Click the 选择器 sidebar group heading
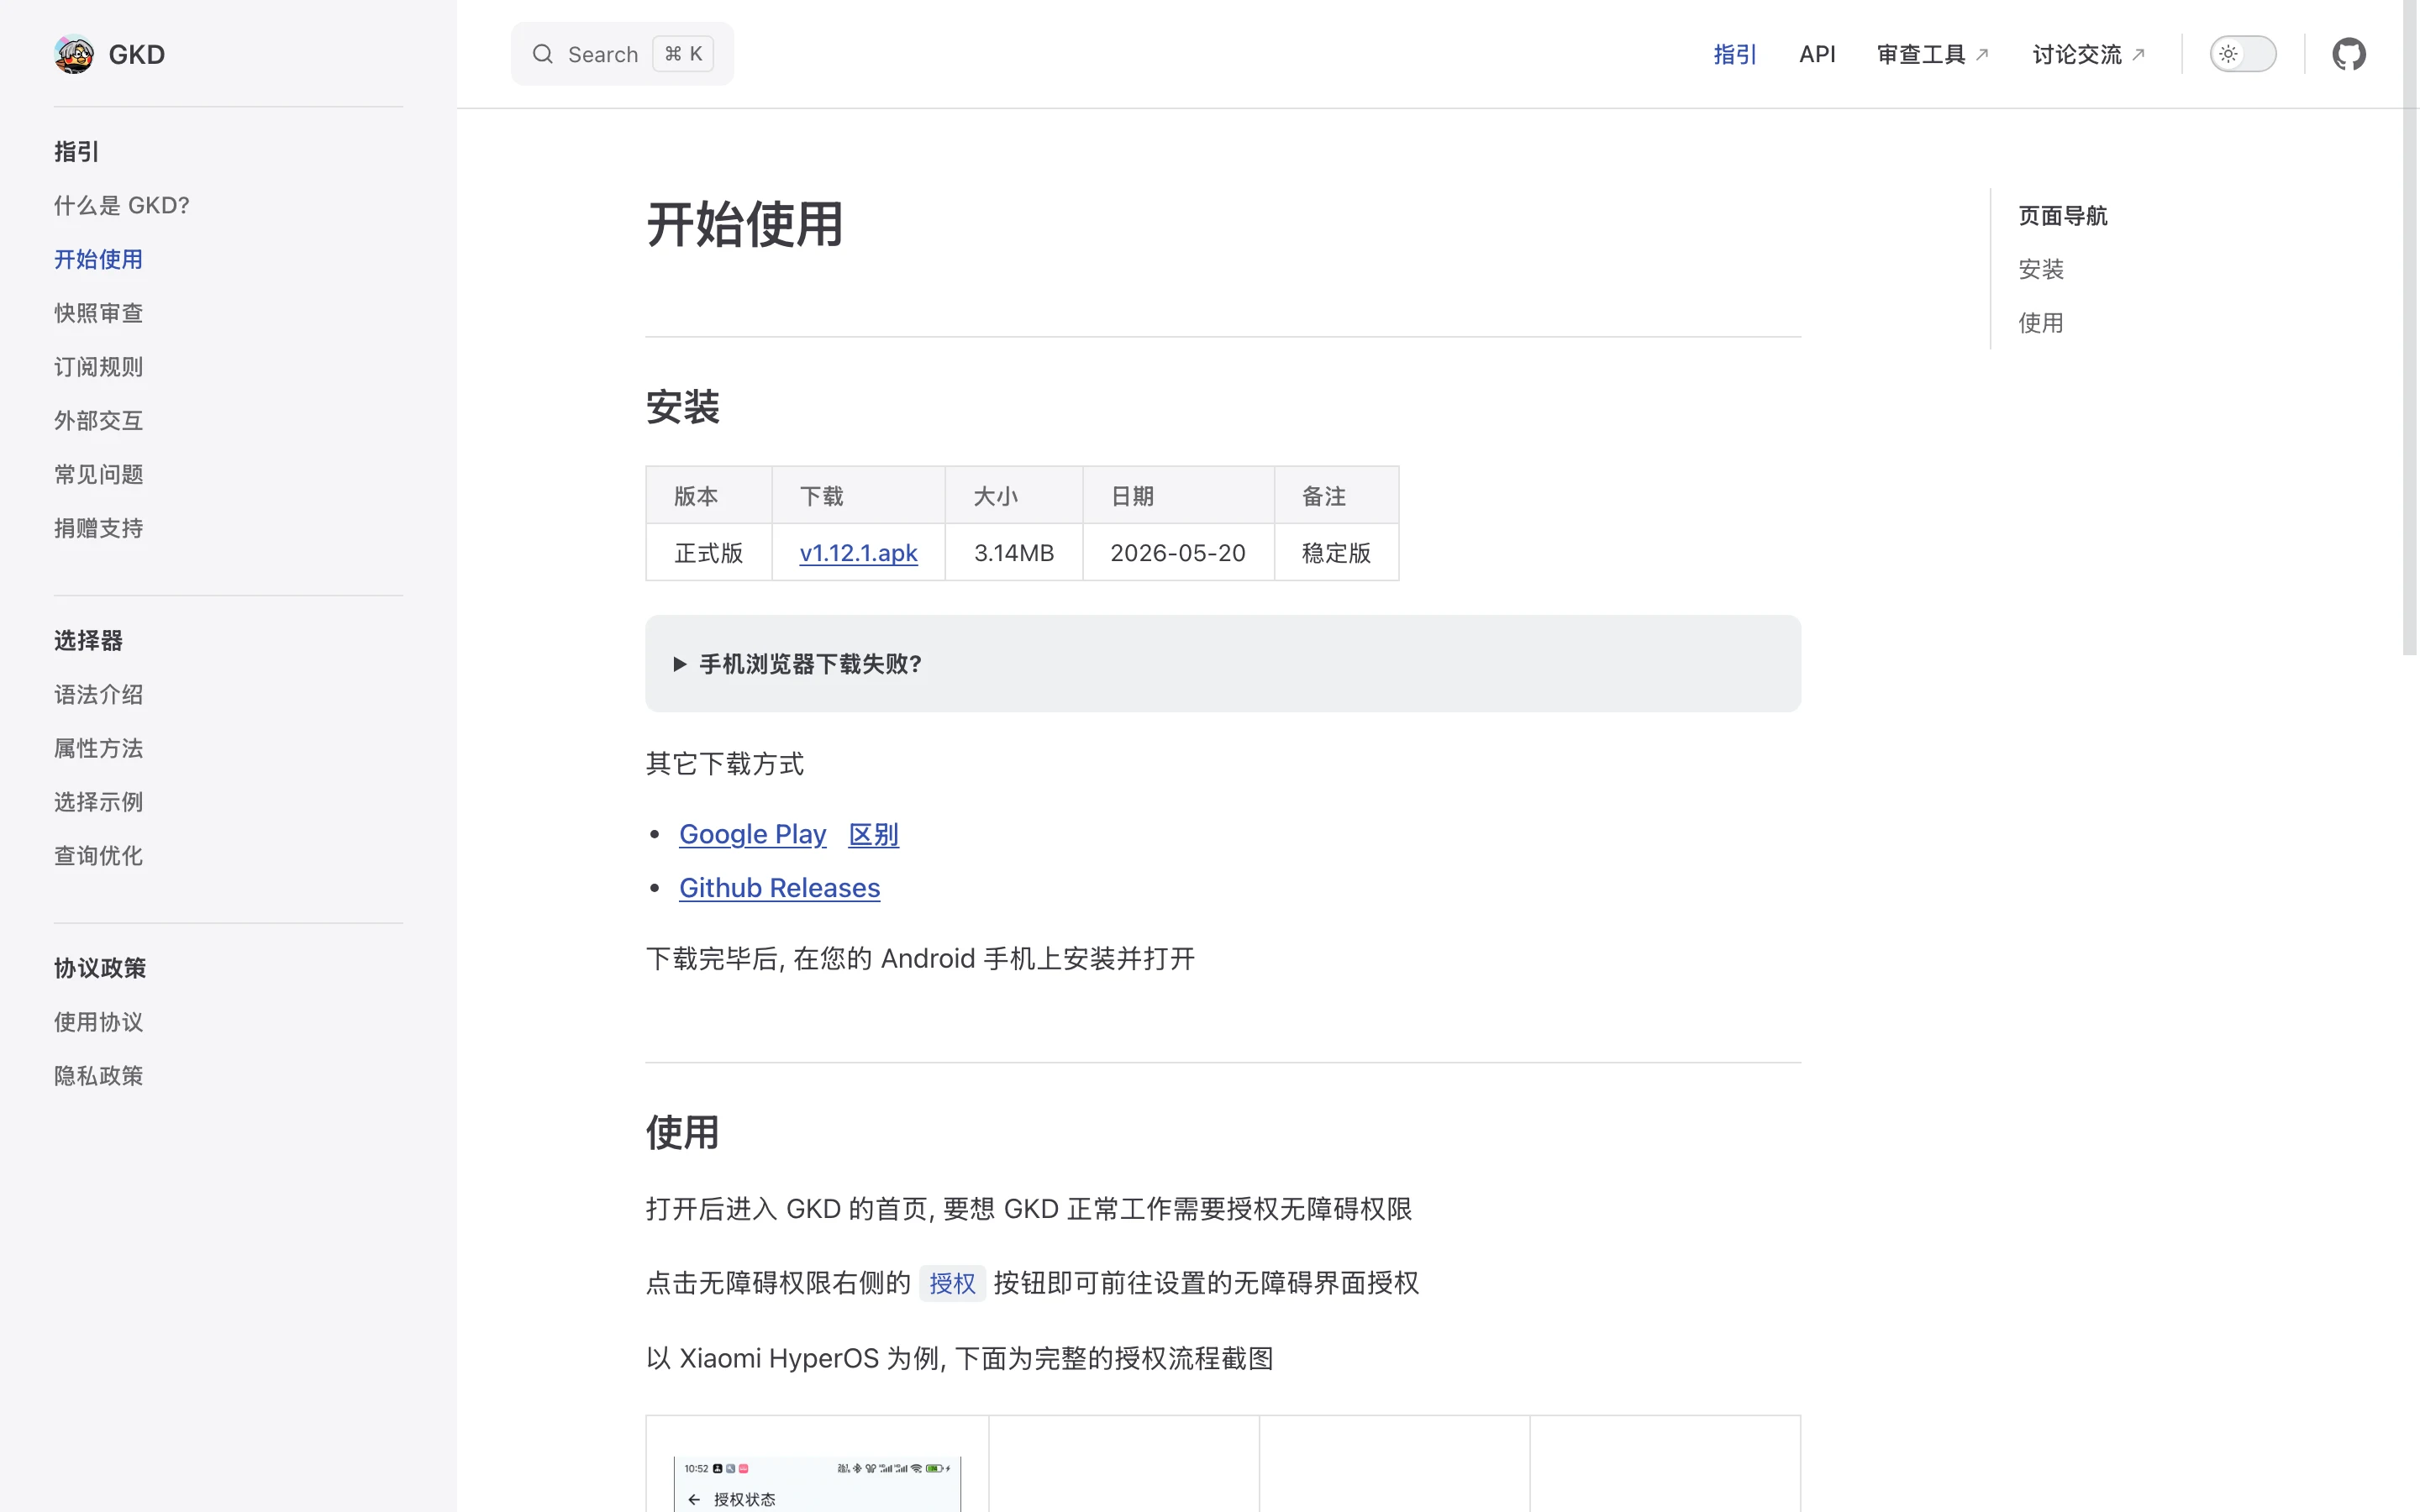The width and height of the screenshot is (2420, 1512). [88, 640]
